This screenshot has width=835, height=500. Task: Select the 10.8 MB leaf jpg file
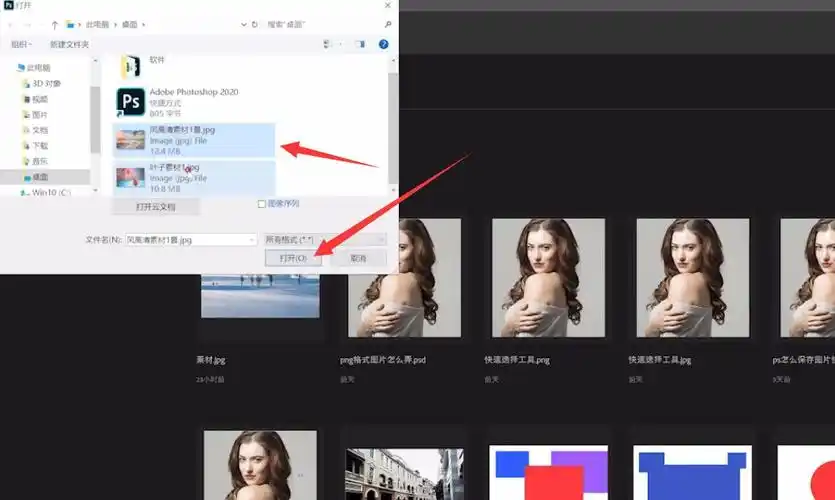(x=194, y=178)
